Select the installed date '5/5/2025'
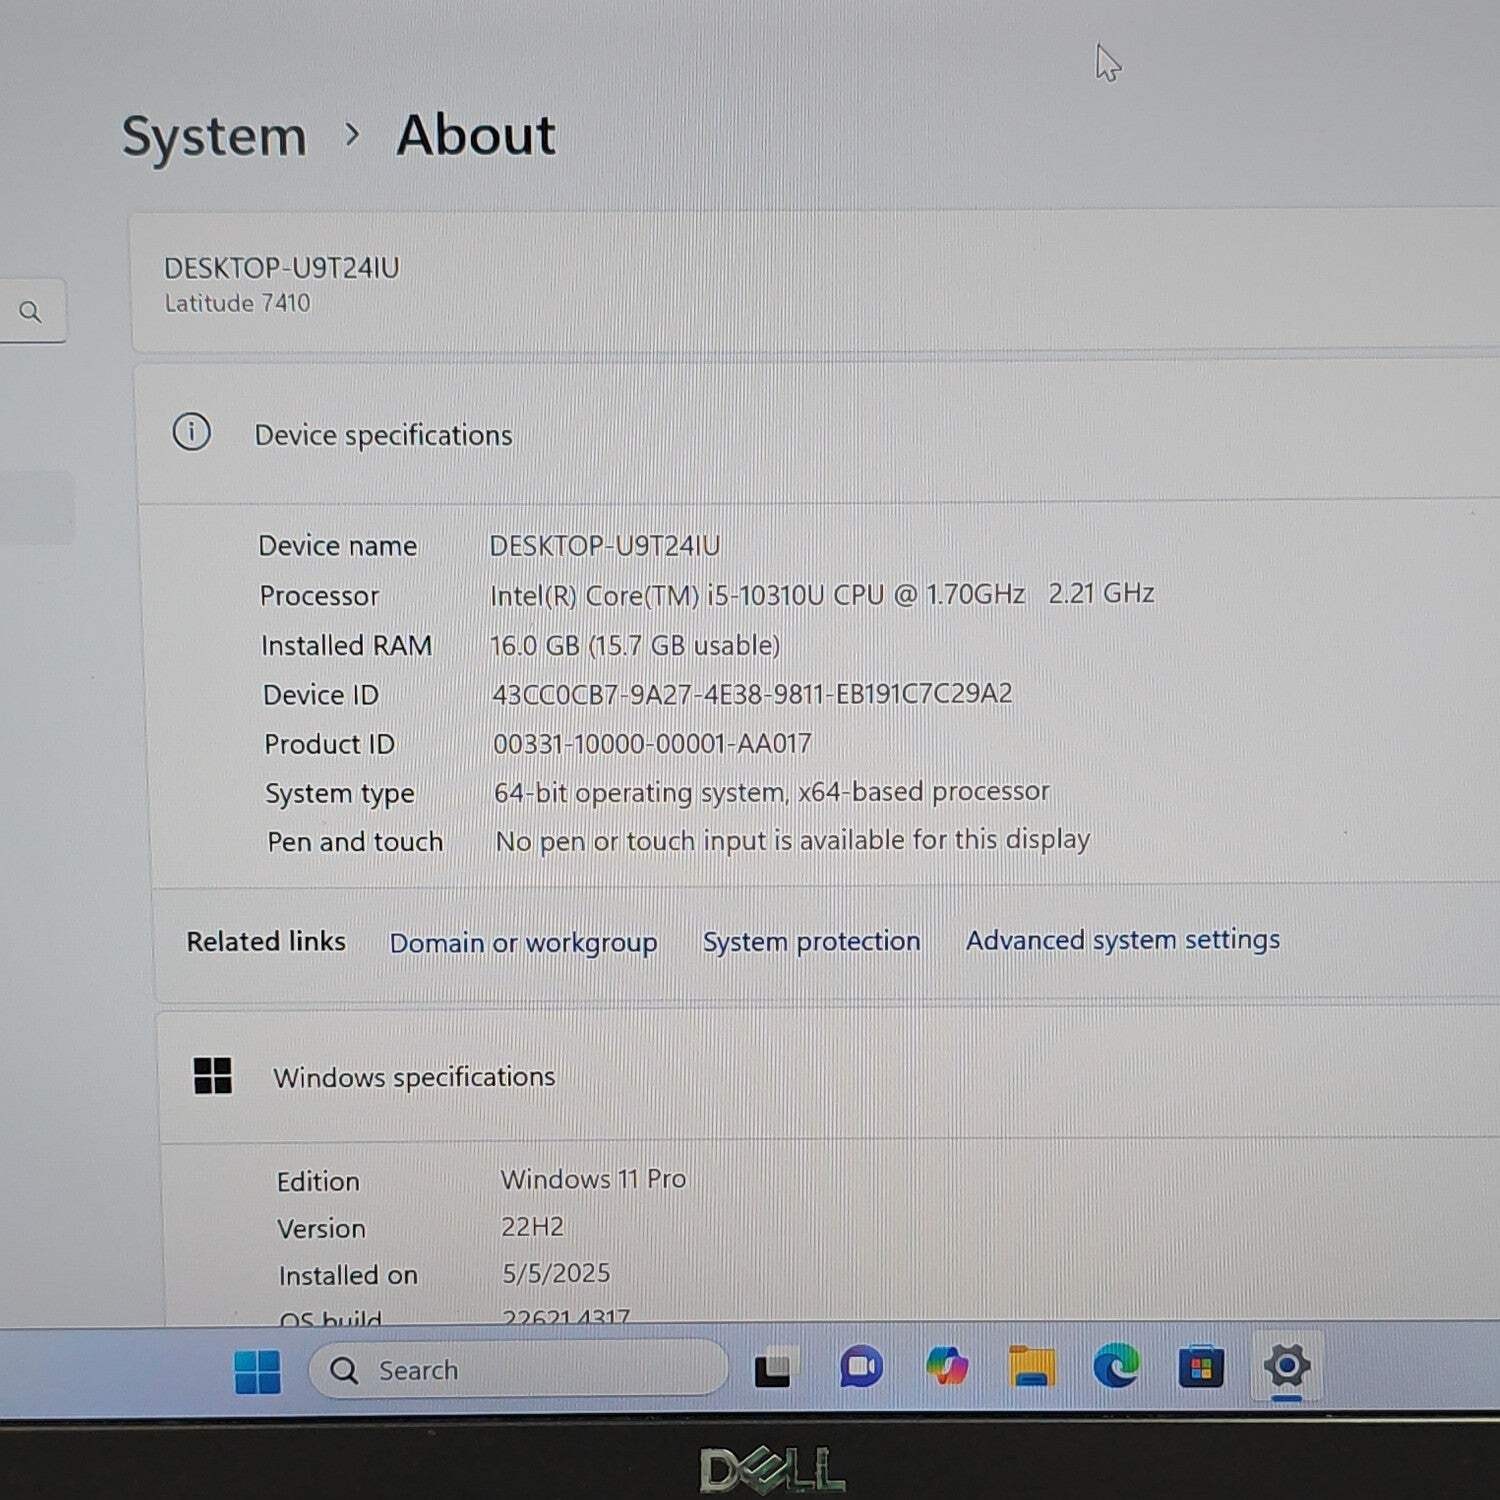The height and width of the screenshot is (1500, 1500). pyautogui.click(x=556, y=1273)
